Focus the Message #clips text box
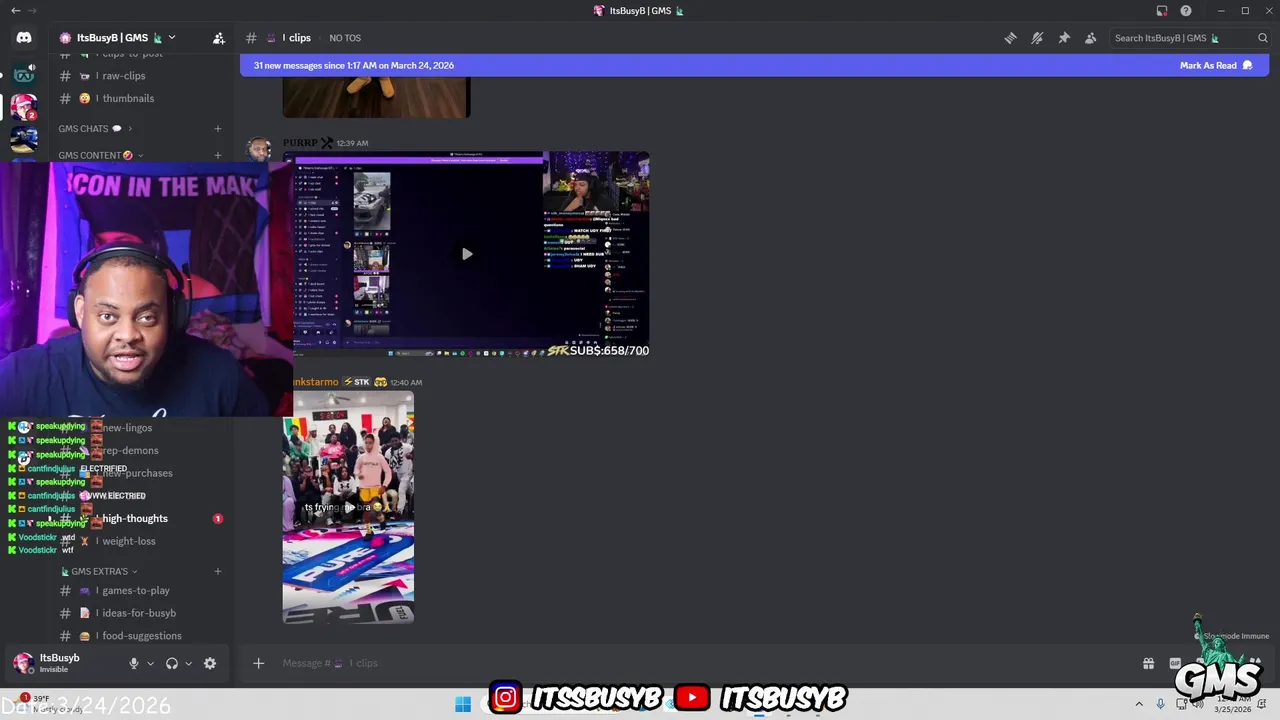This screenshot has width=1280, height=720. click(x=700, y=663)
